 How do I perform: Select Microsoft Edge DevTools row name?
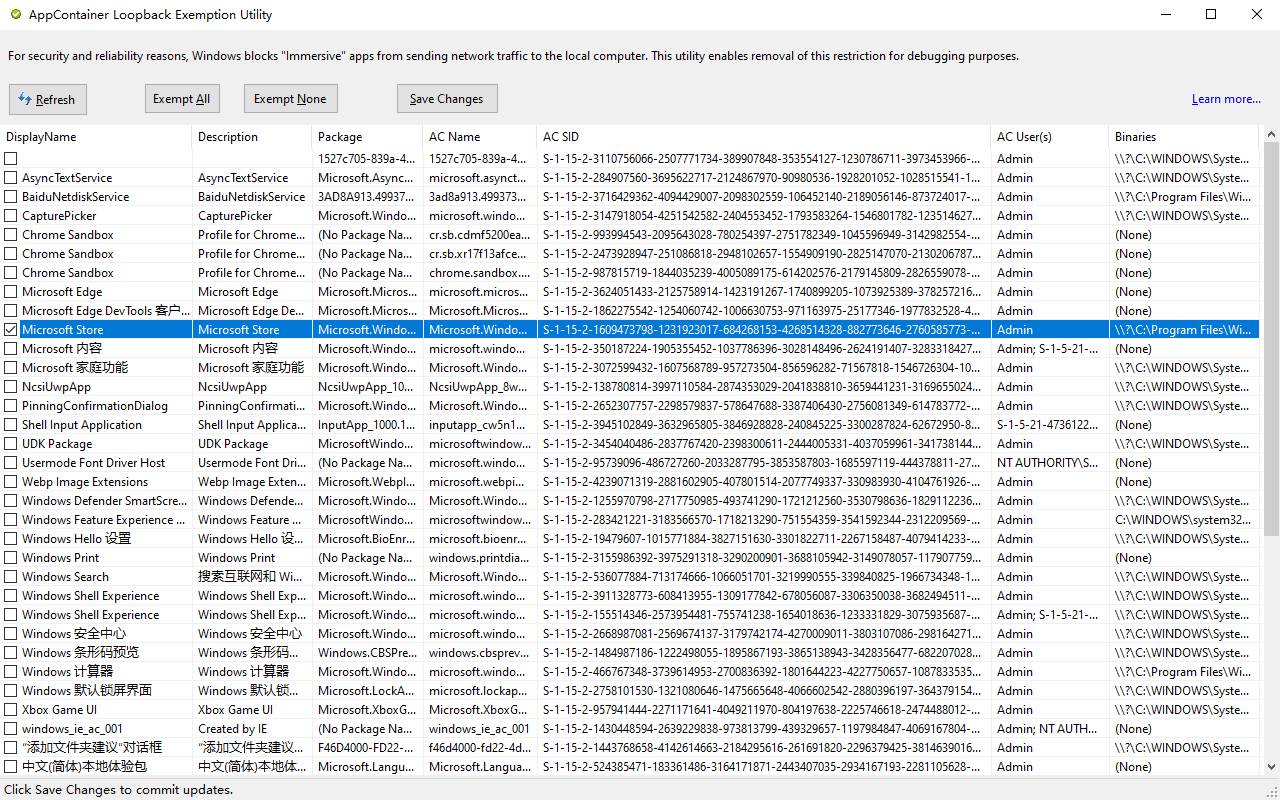point(104,310)
